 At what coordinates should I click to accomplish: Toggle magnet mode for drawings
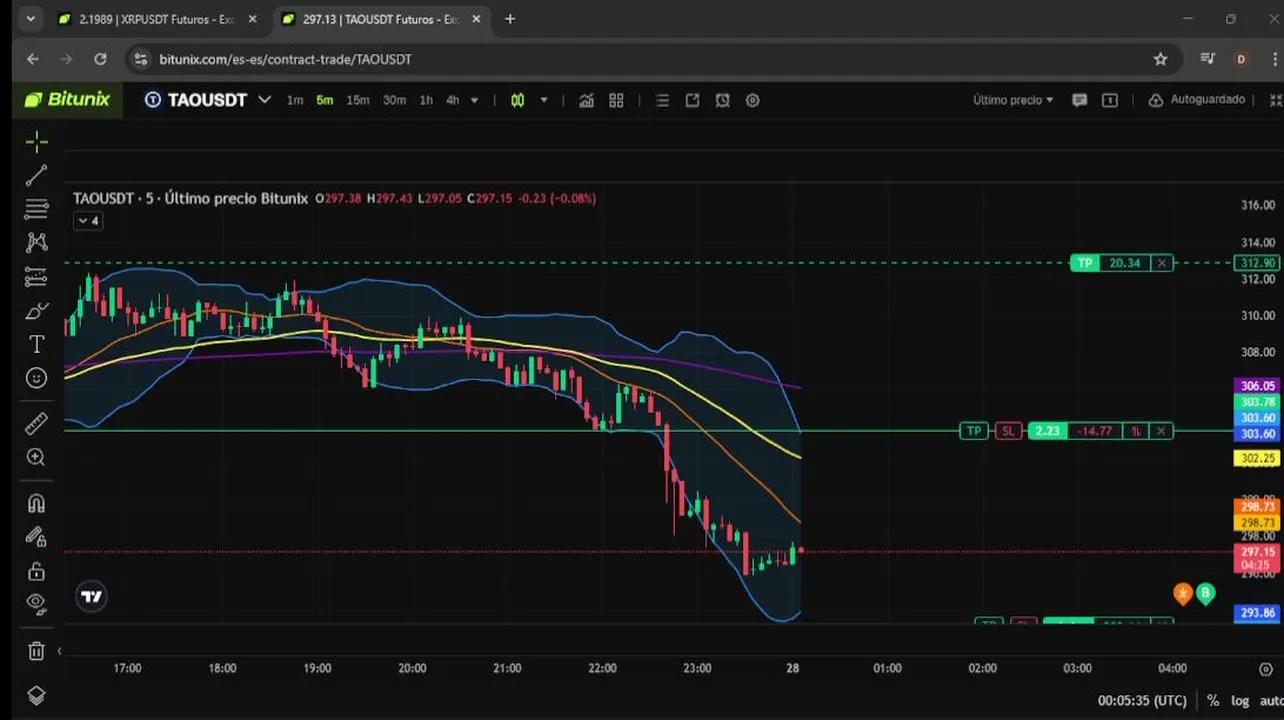(x=36, y=503)
